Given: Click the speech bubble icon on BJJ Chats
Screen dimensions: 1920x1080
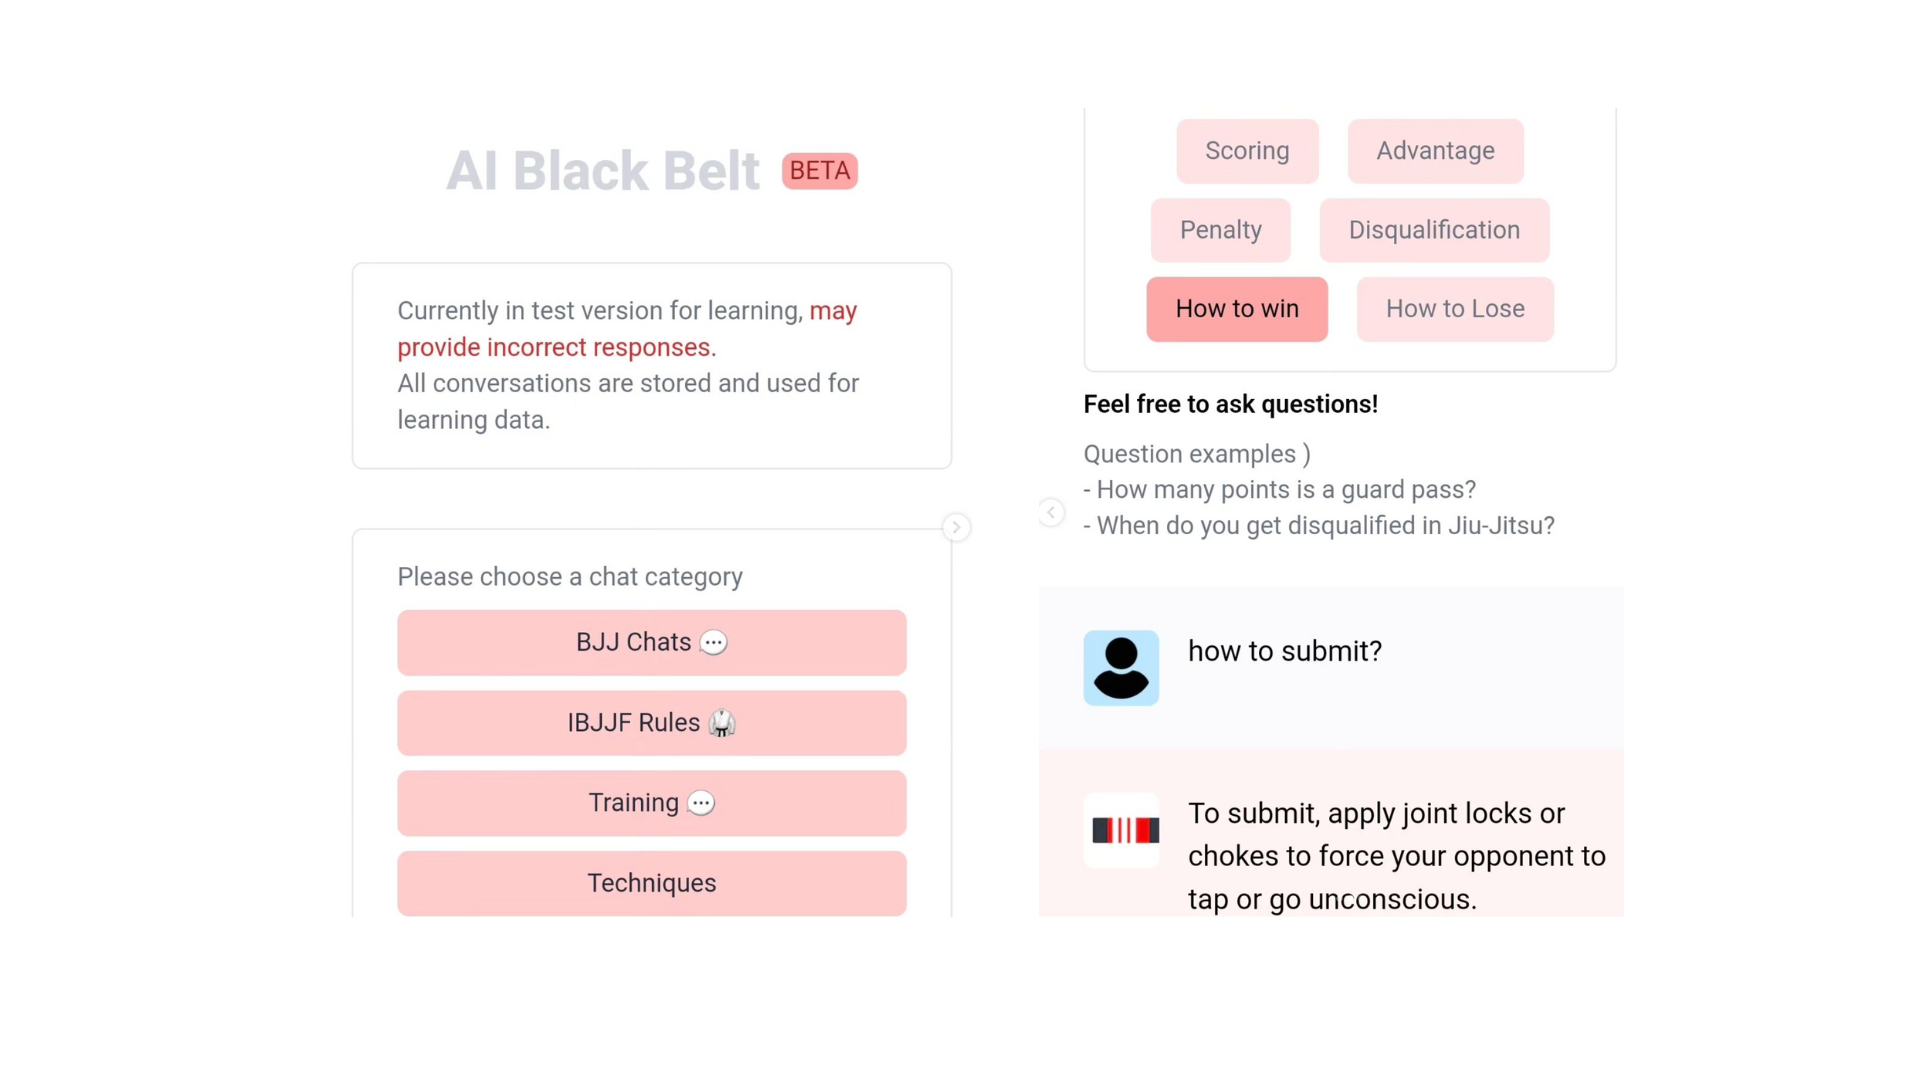Looking at the screenshot, I should (712, 642).
